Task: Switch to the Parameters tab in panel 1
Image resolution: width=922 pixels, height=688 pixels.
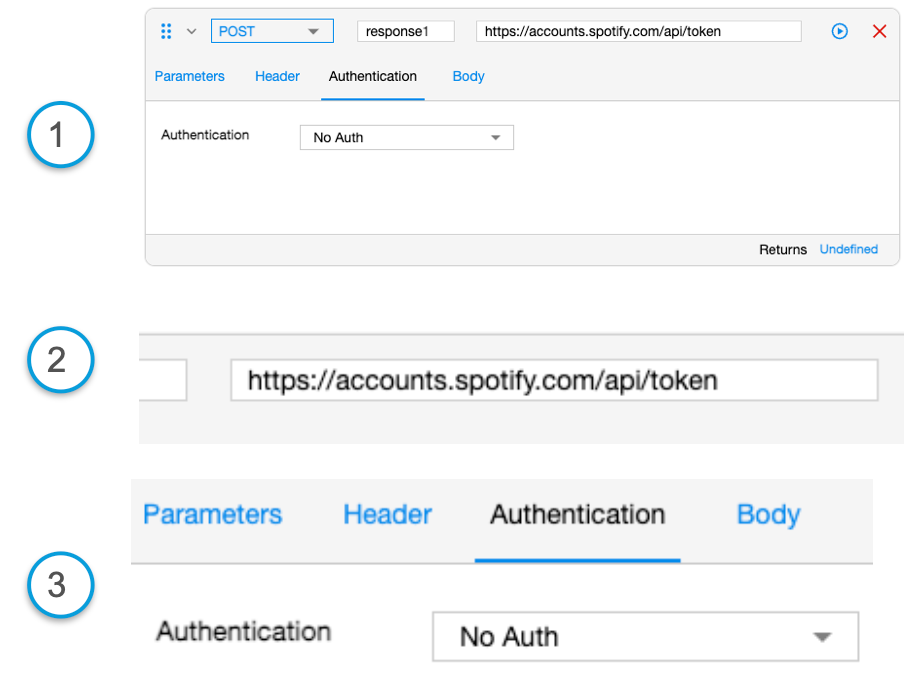Action: click(189, 76)
